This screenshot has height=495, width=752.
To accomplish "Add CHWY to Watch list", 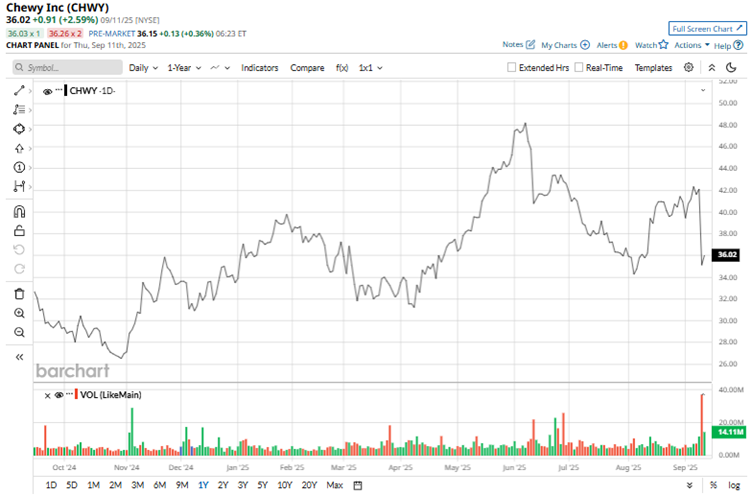I will (651, 45).
